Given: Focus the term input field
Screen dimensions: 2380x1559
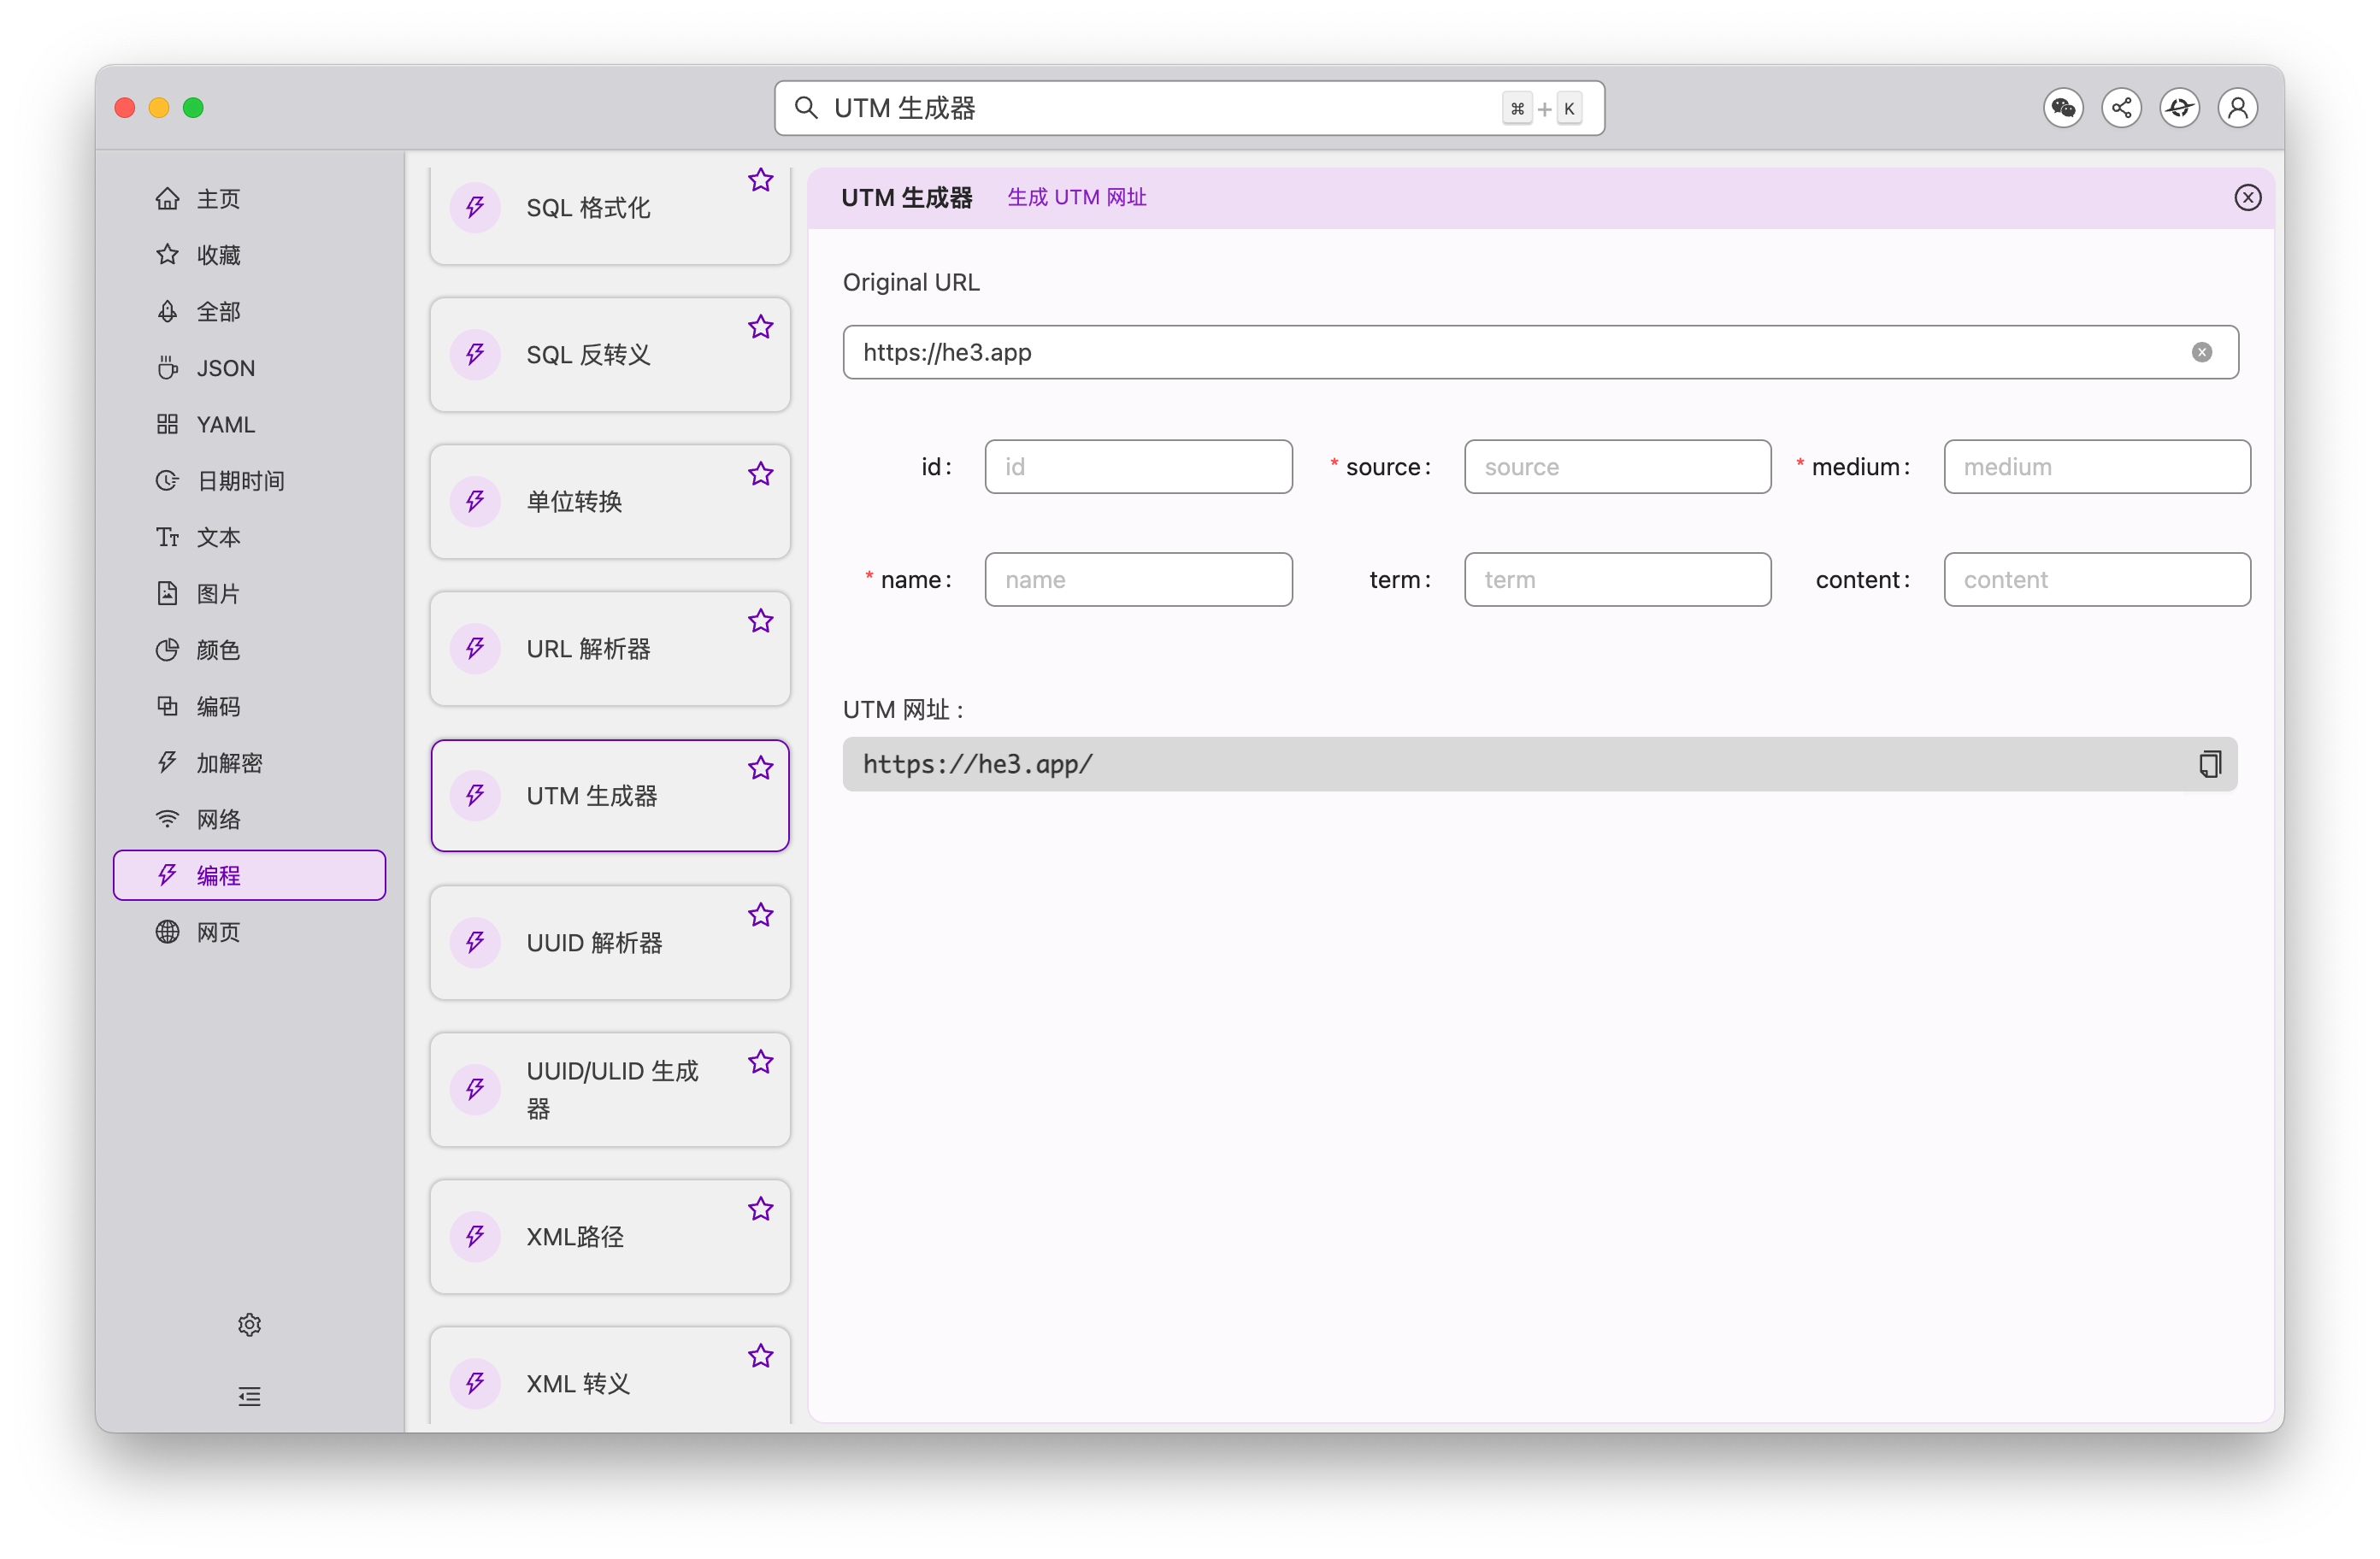Looking at the screenshot, I should tap(1617, 580).
